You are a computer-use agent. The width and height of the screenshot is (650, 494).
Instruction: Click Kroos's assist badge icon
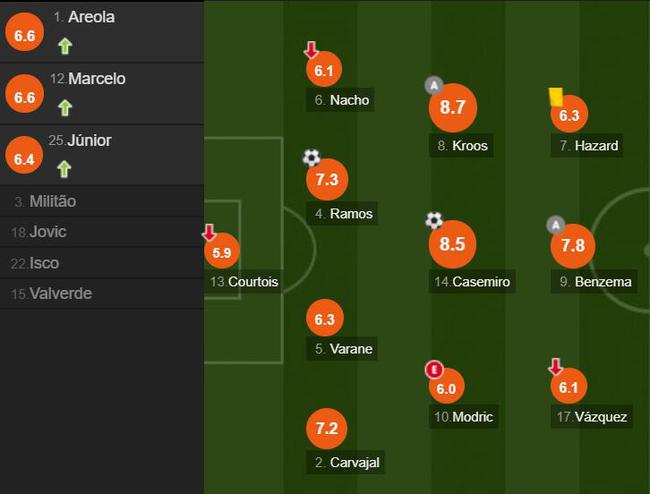pos(434,85)
